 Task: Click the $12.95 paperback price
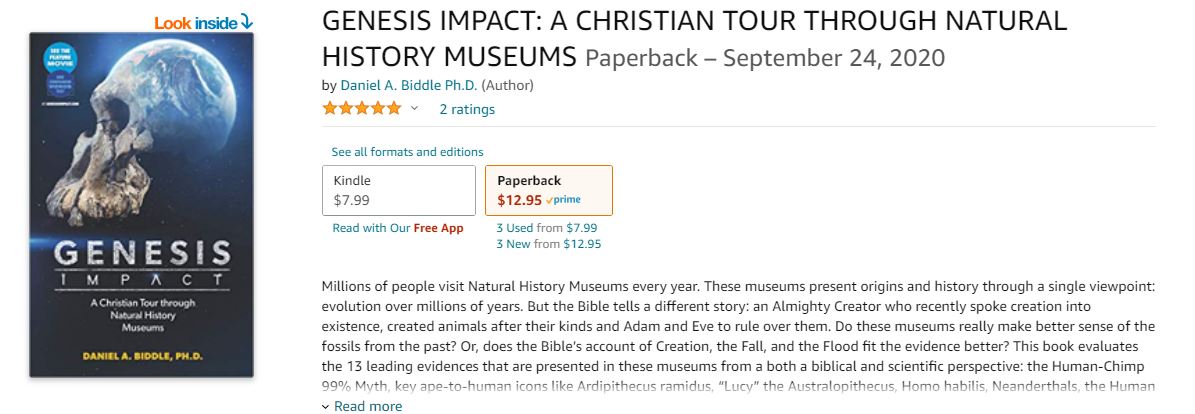[x=520, y=201]
